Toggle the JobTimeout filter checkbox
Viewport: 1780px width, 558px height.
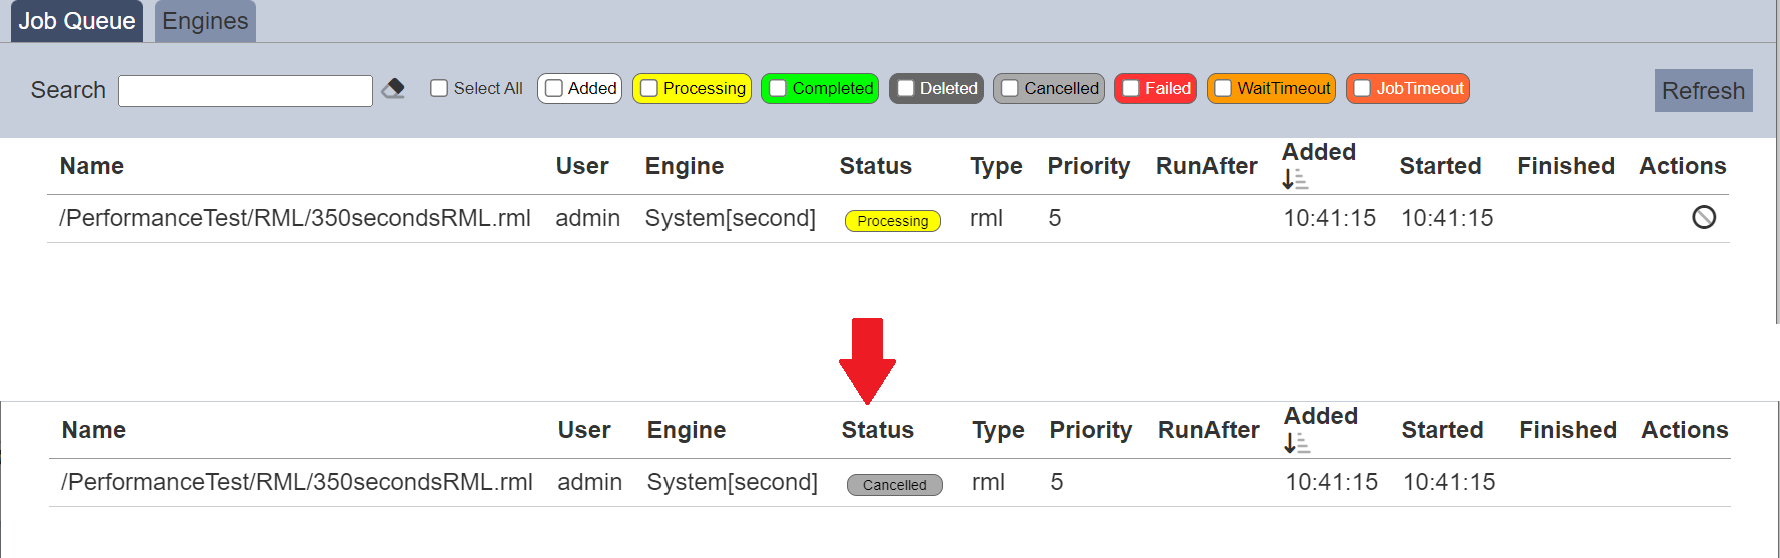[1362, 88]
